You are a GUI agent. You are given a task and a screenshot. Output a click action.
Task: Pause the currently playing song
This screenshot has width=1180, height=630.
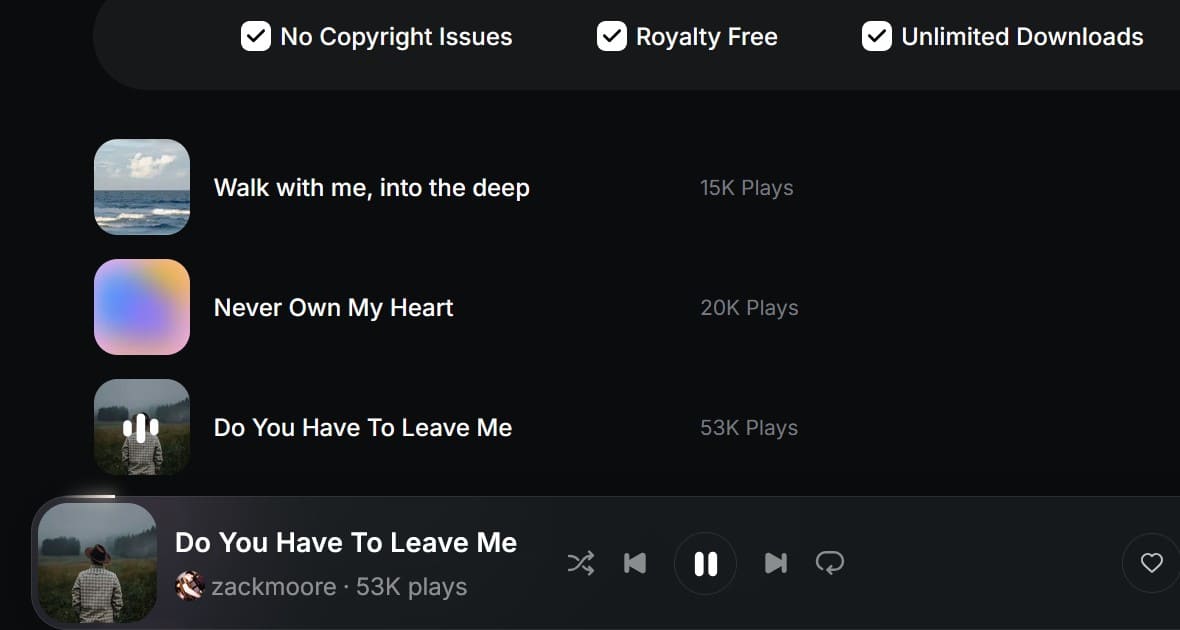[x=705, y=564]
